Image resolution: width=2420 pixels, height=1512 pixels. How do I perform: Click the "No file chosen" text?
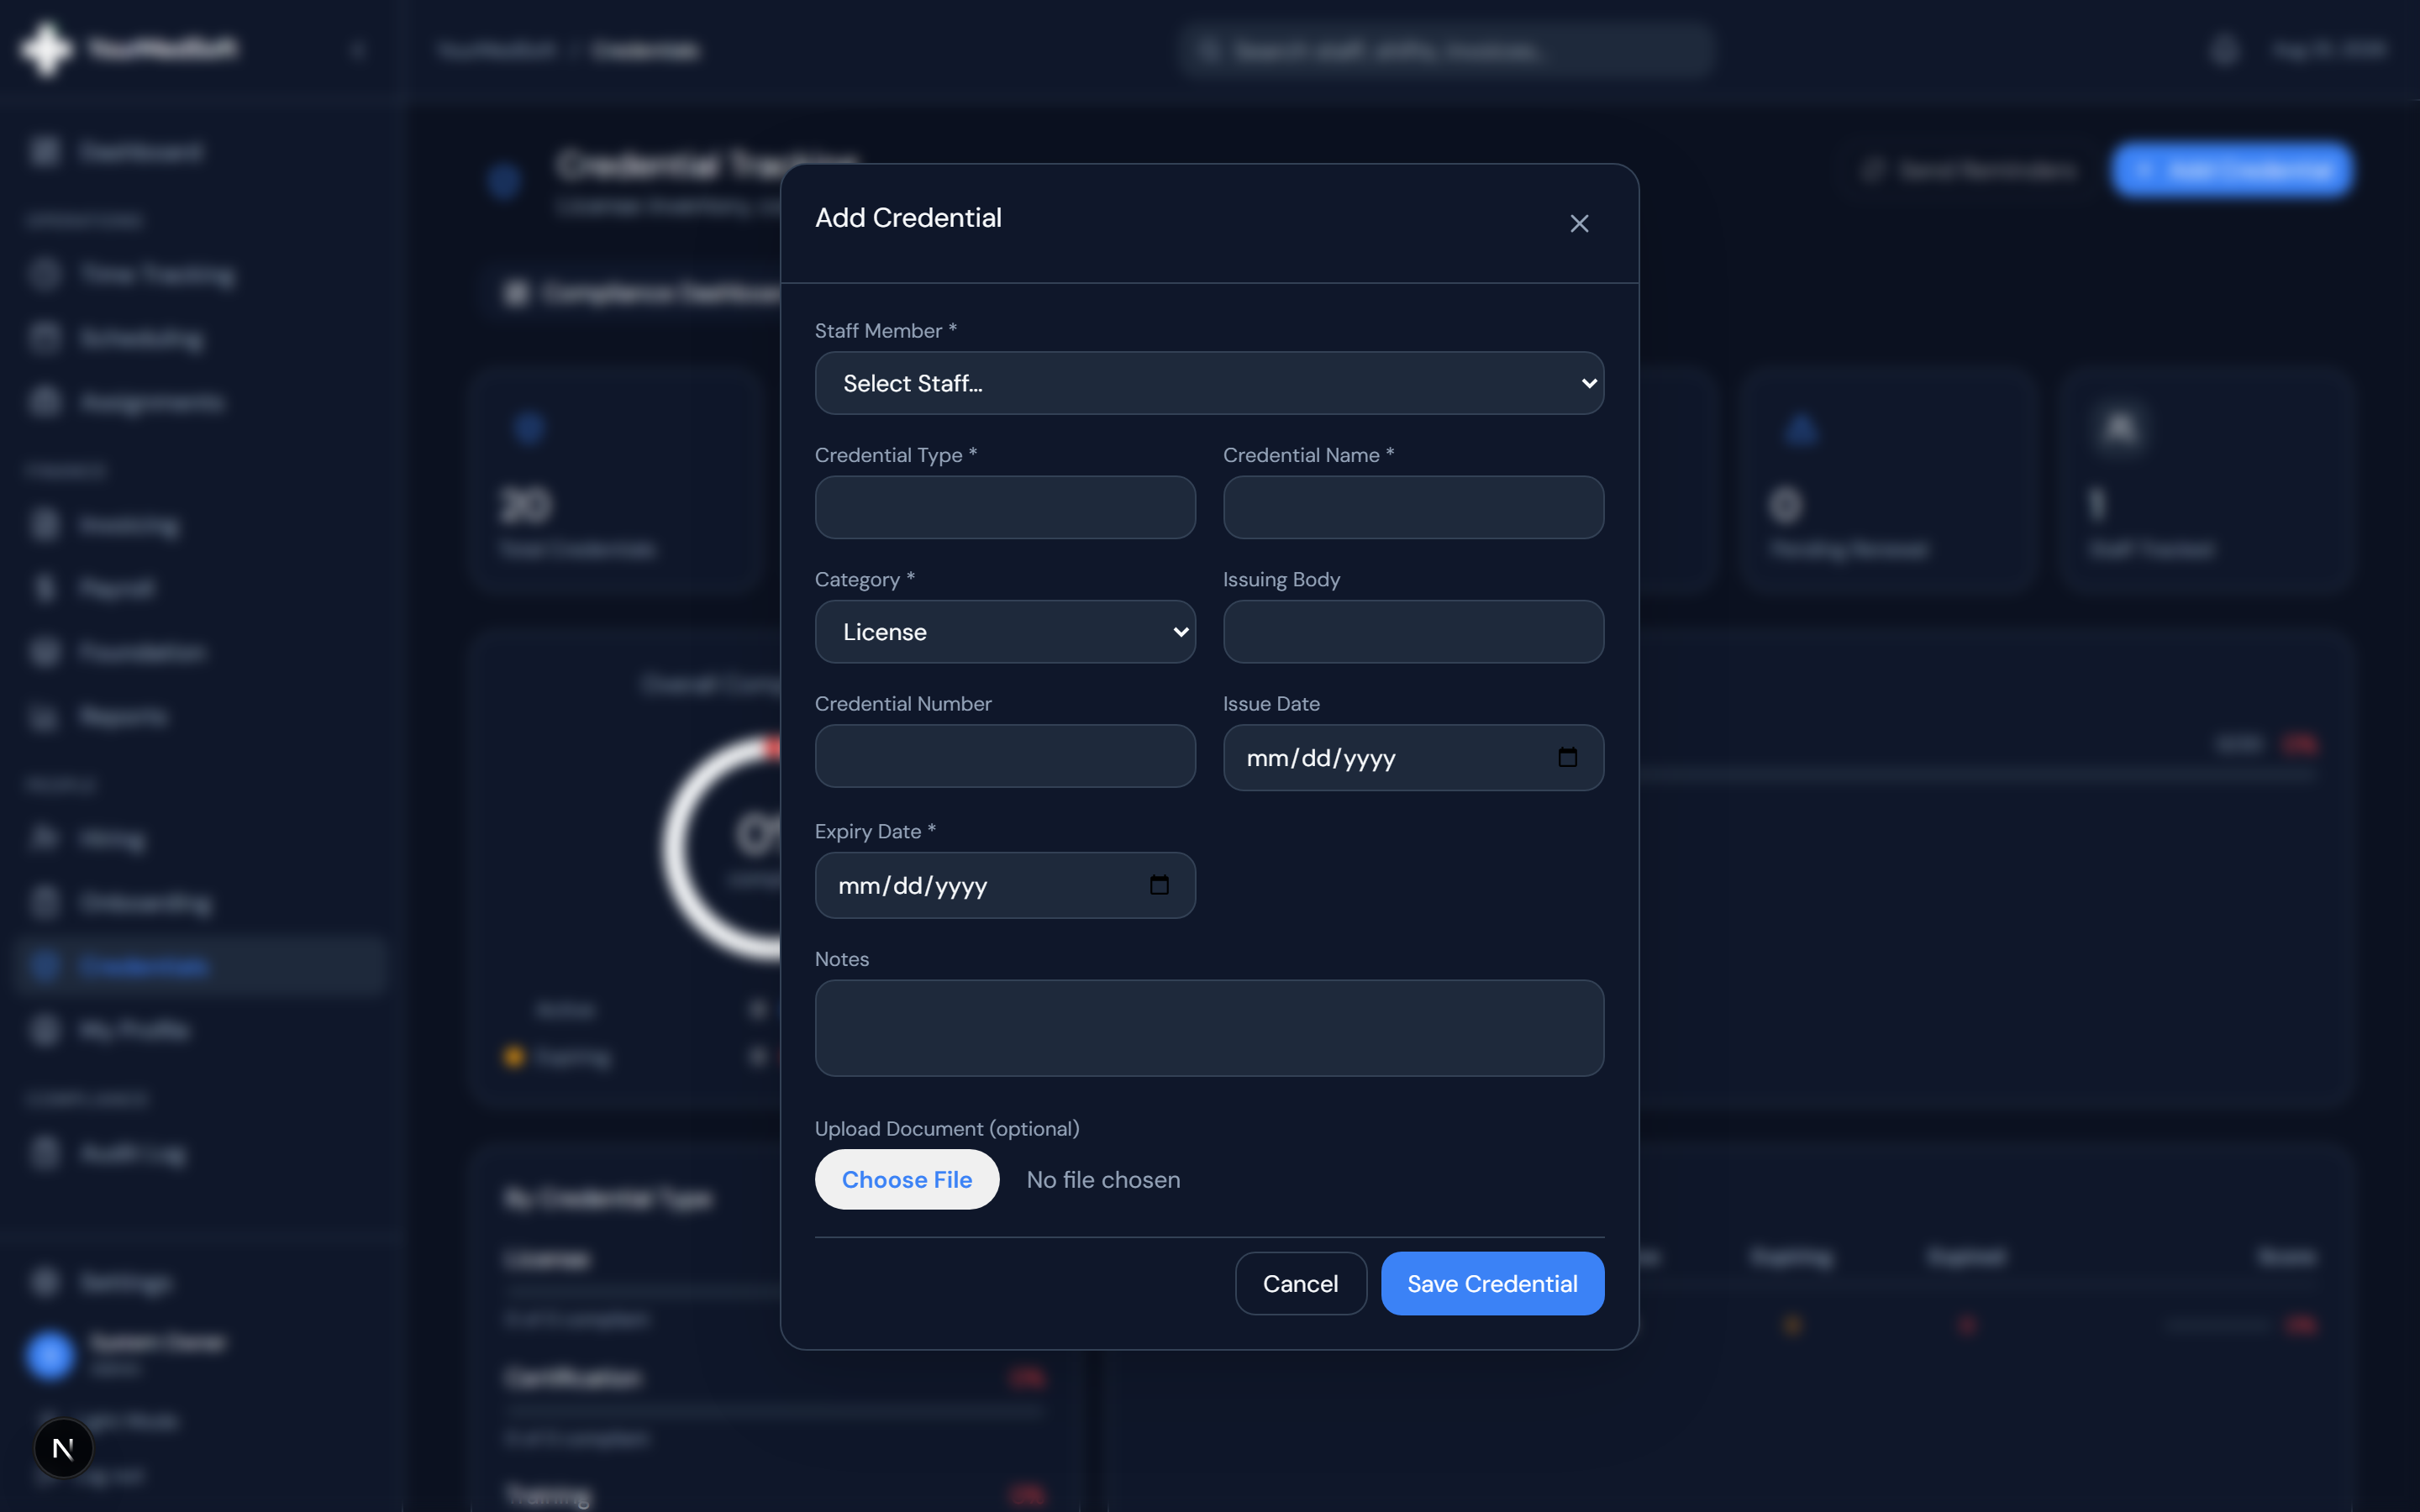coord(1103,1180)
